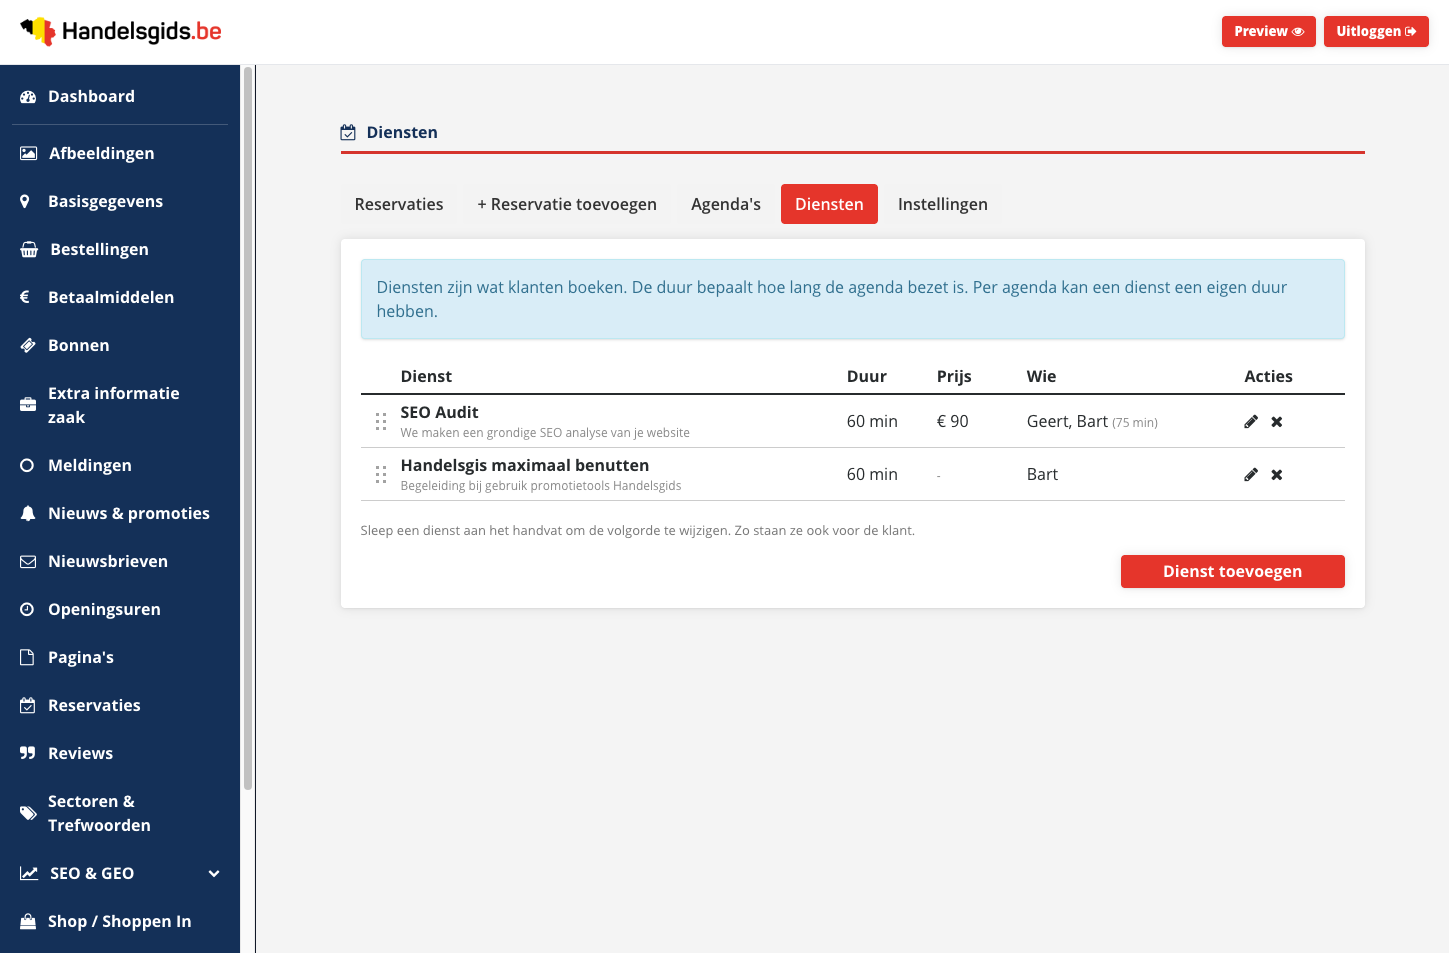Open Extra informatie zaak in sidebar
Image resolution: width=1449 pixels, height=953 pixels.
(120, 405)
